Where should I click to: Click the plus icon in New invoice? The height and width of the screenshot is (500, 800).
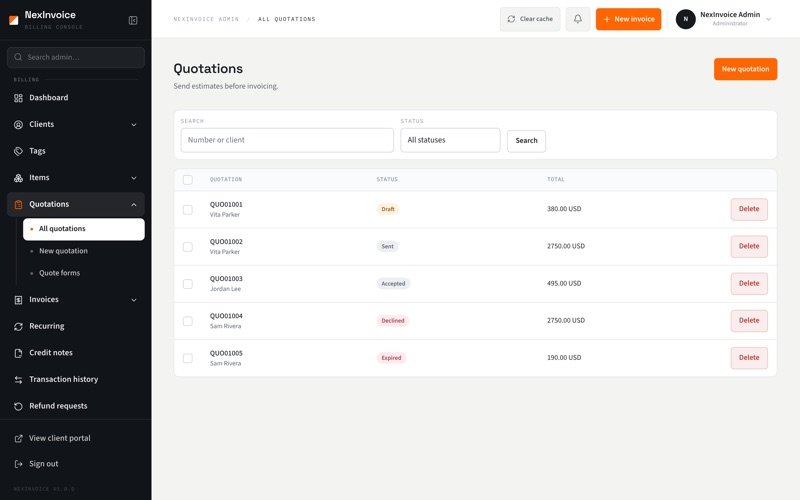(x=607, y=19)
